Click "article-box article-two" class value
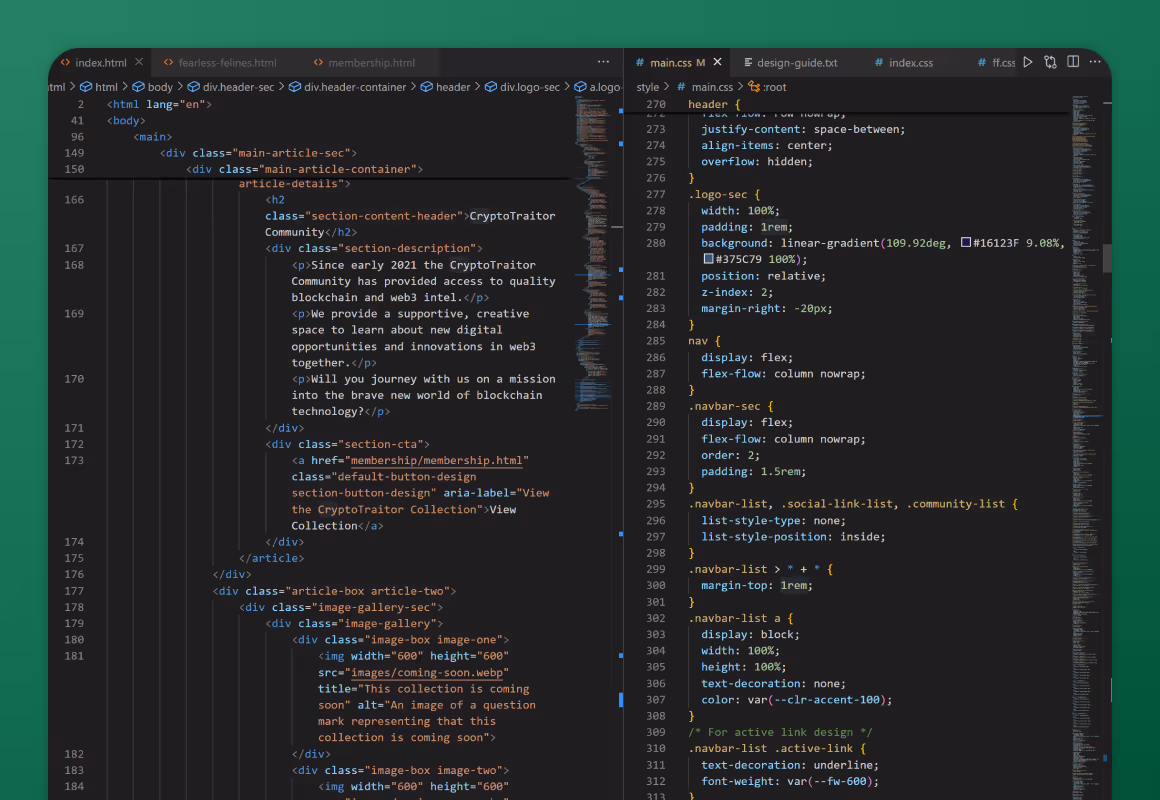Viewport: 1160px width, 800px height. (x=367, y=591)
